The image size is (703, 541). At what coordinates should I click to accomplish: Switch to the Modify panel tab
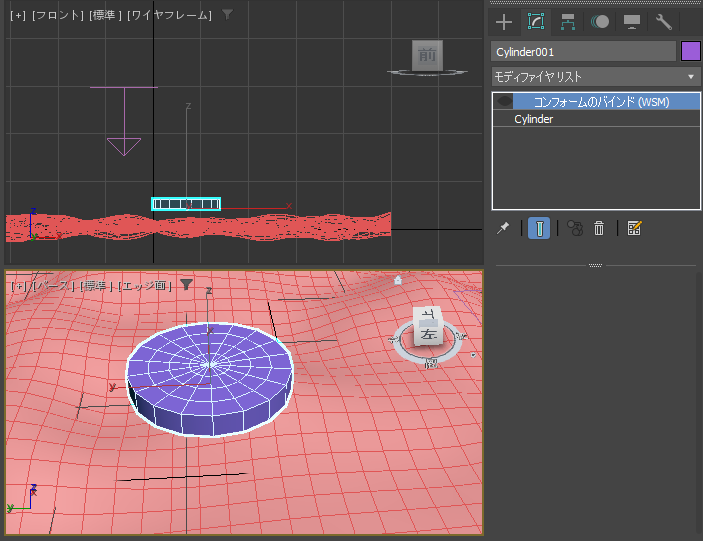(536, 22)
